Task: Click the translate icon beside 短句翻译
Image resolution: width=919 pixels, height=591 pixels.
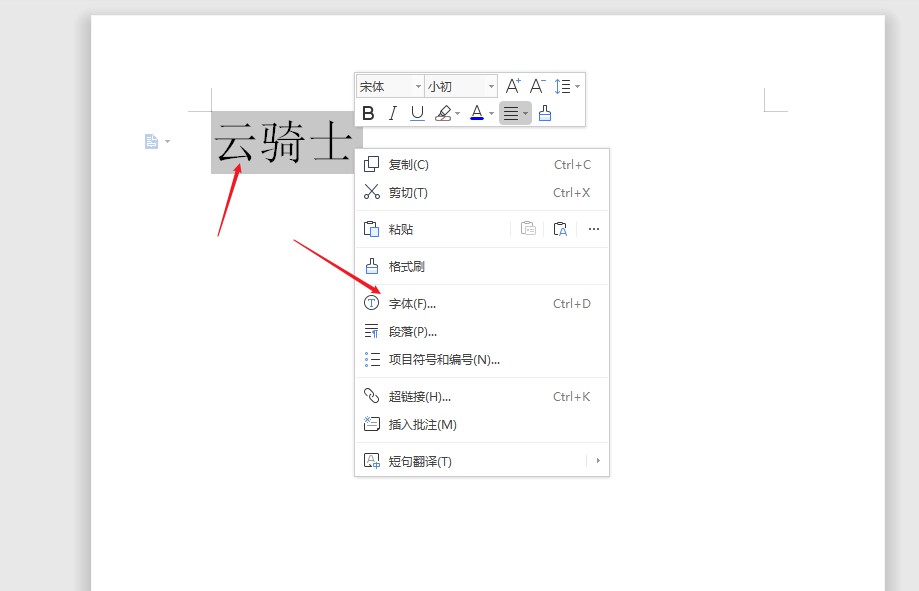Action: click(372, 461)
